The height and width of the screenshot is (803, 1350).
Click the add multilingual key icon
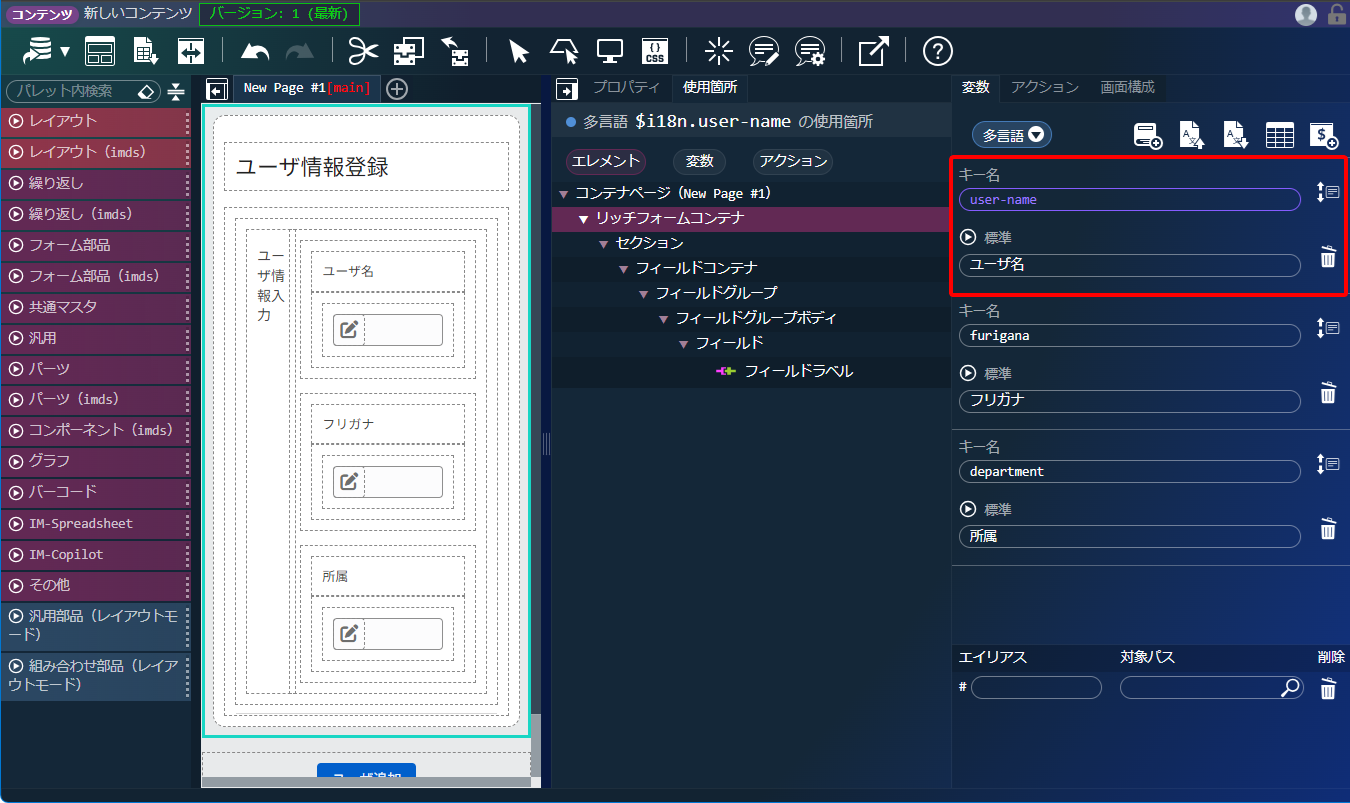pyautogui.click(x=1148, y=136)
